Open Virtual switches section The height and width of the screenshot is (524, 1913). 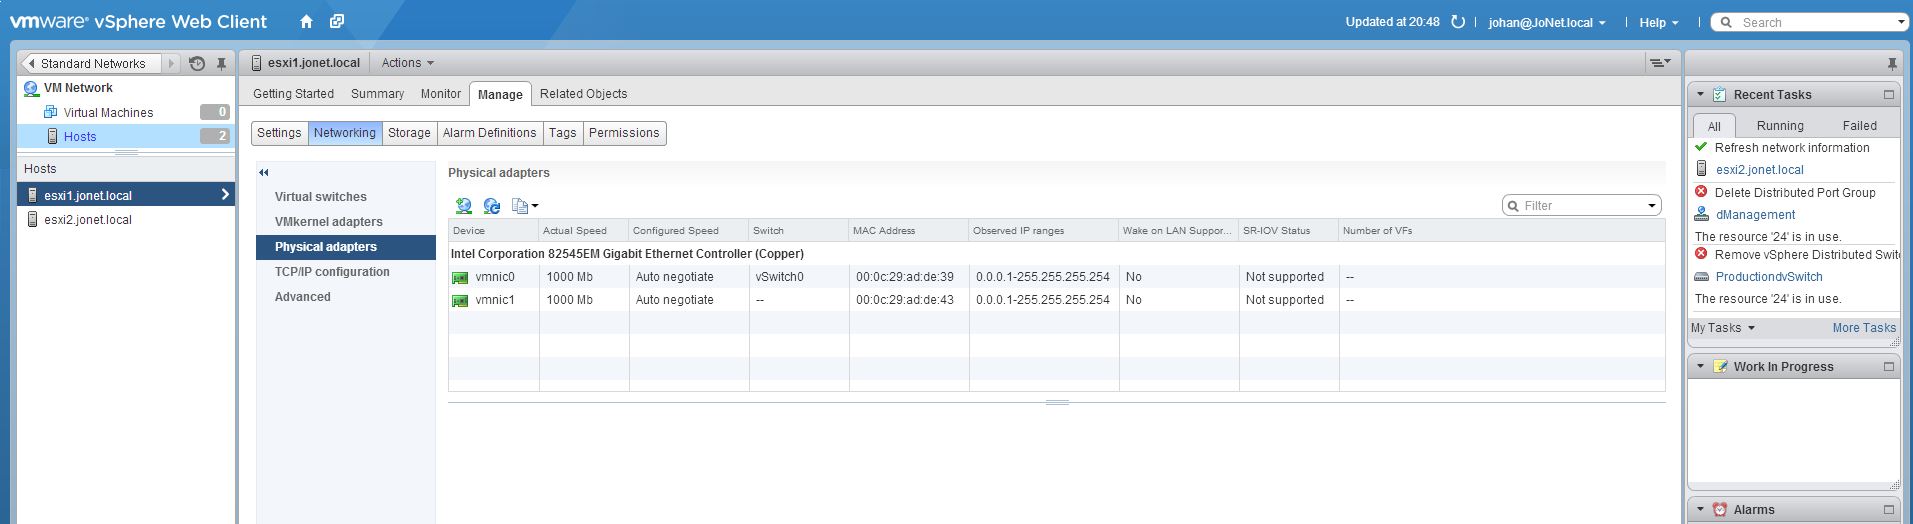point(321,197)
